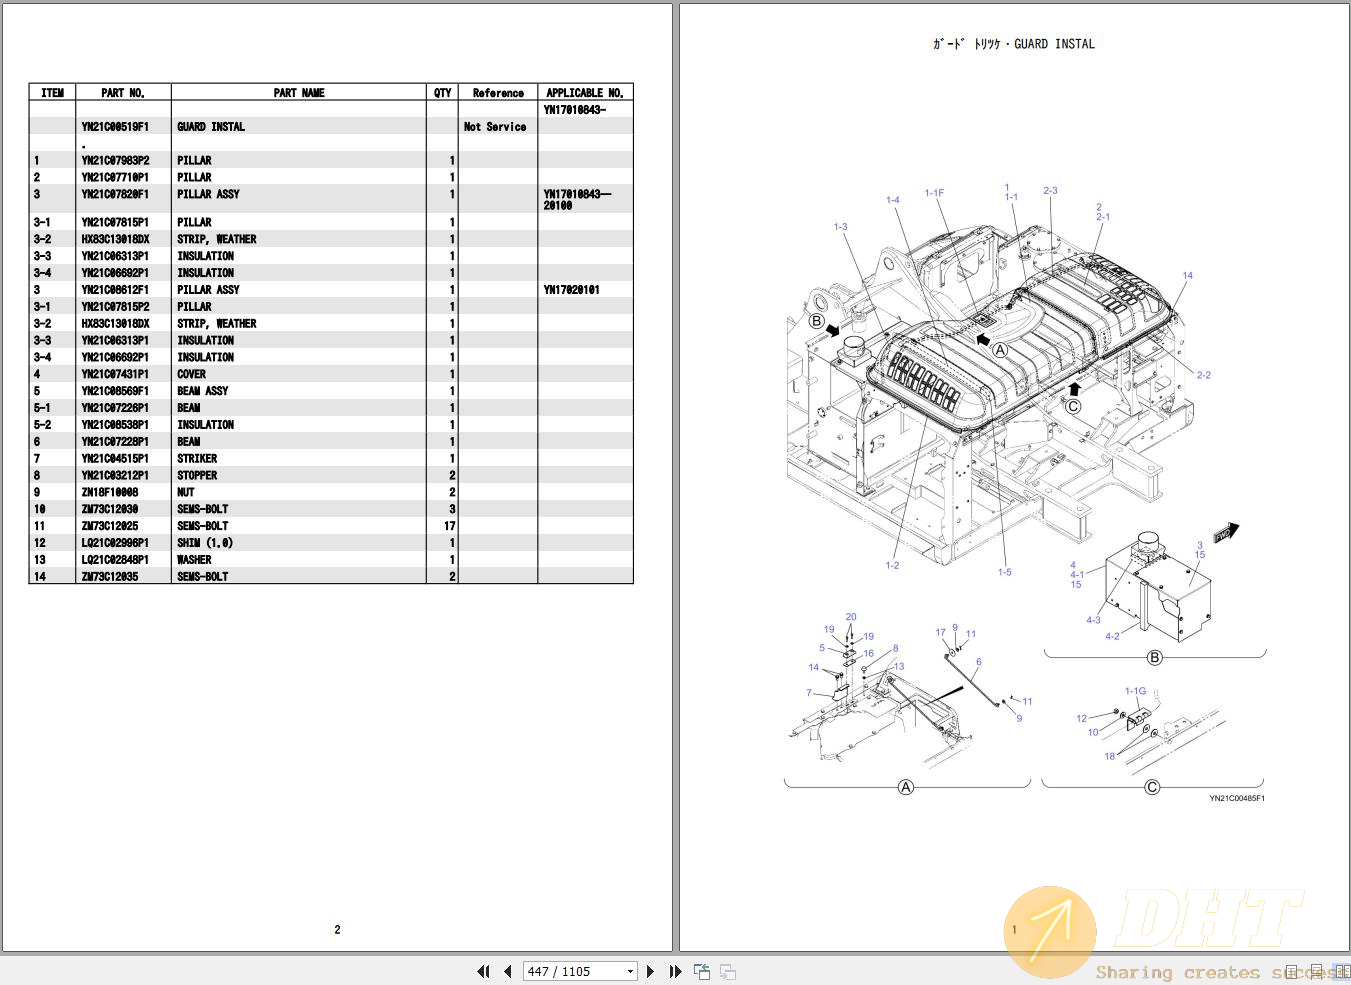Click part name GUARD INSTAL in table
The height and width of the screenshot is (985, 1351).
click(211, 127)
